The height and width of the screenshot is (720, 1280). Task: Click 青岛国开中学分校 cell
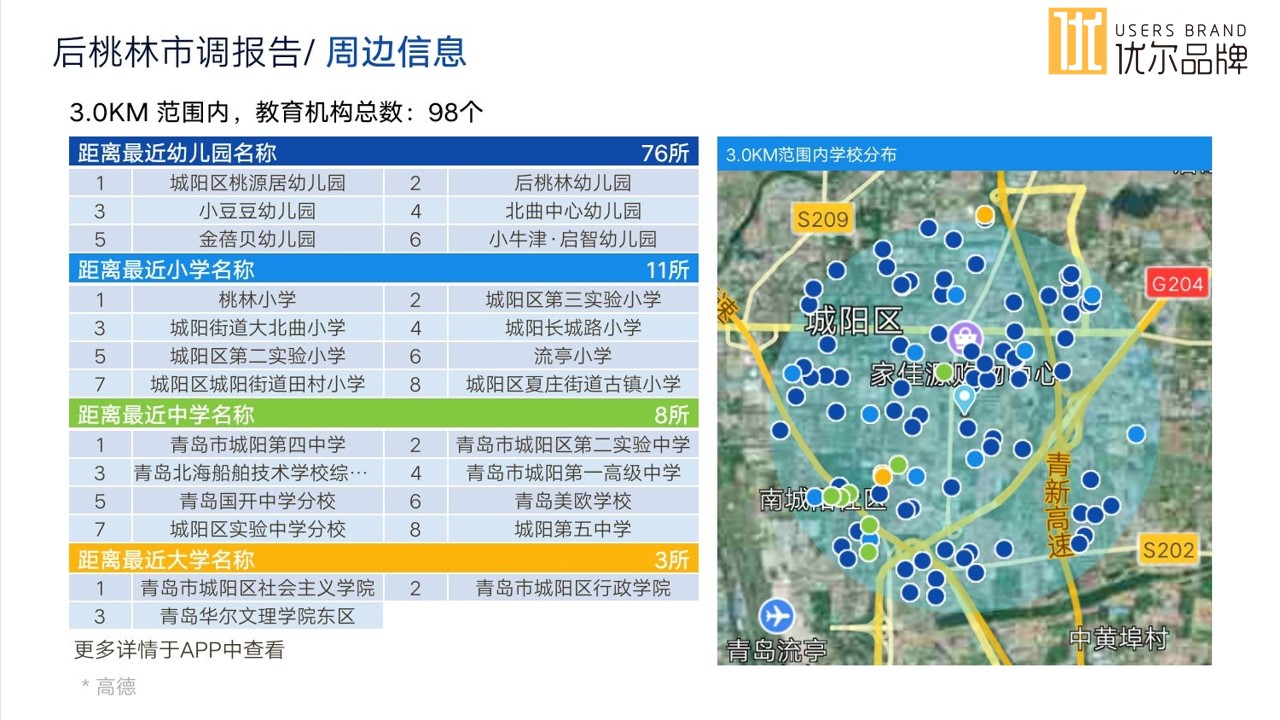pyautogui.click(x=258, y=500)
